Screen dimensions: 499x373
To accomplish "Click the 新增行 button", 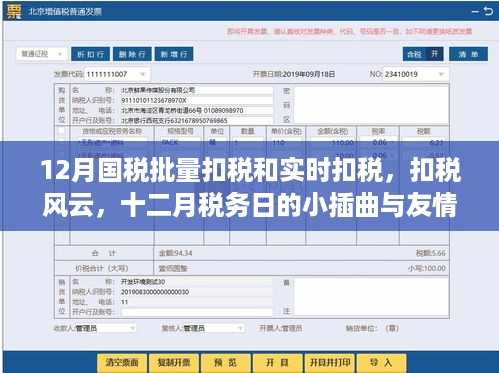I will pyautogui.click(x=174, y=54).
